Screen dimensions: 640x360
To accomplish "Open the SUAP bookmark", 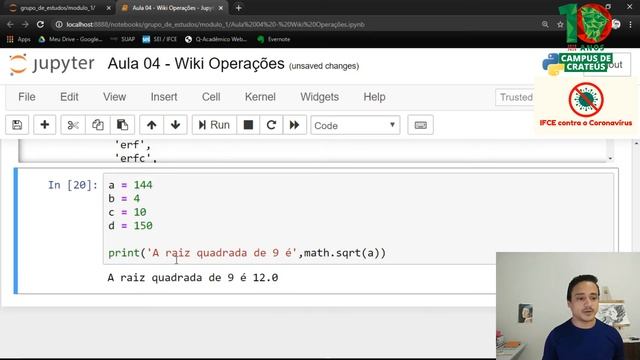I will coord(122,39).
